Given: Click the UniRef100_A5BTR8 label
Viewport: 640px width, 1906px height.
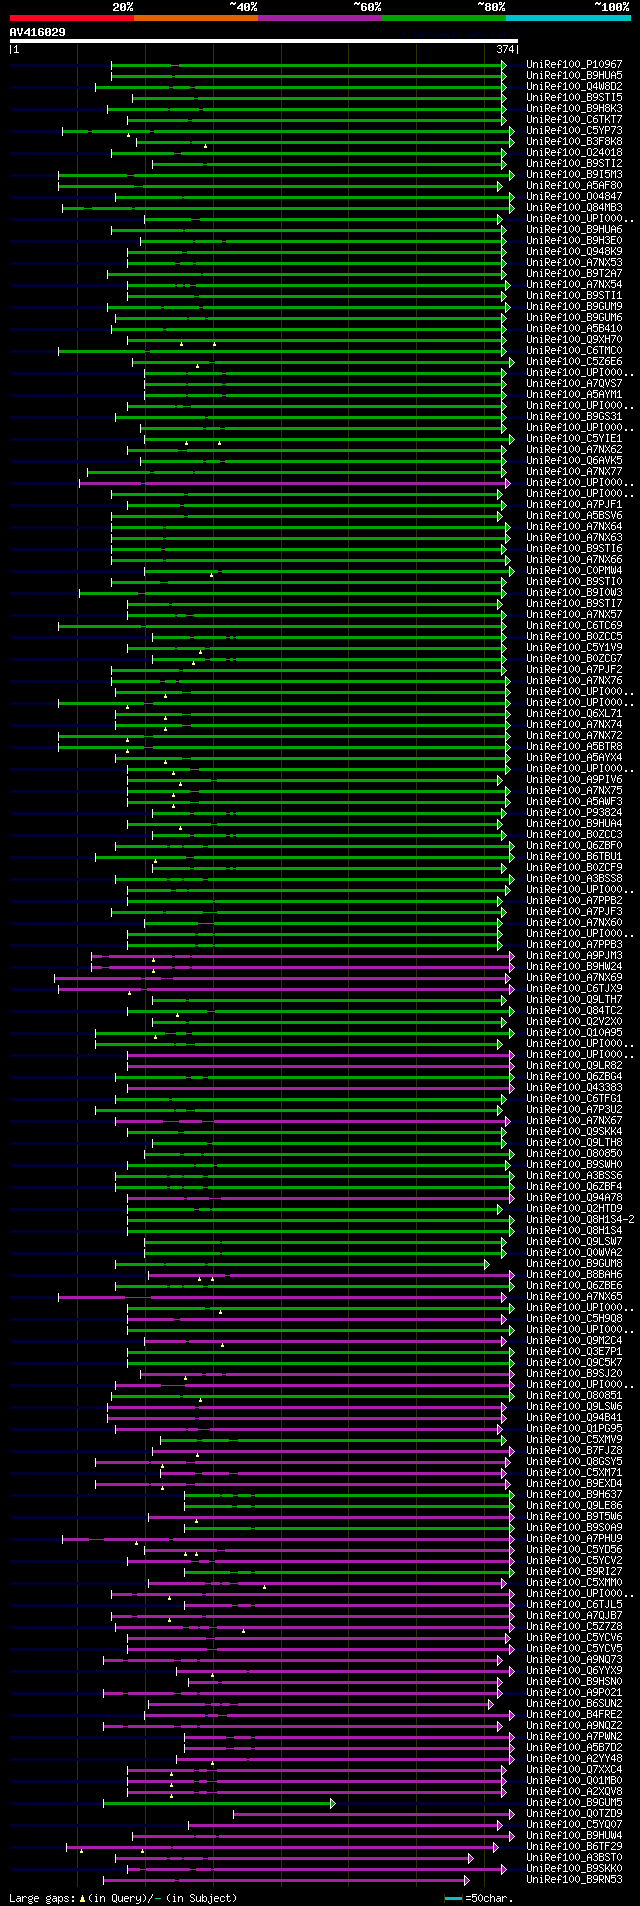Looking at the screenshot, I should [x=574, y=746].
